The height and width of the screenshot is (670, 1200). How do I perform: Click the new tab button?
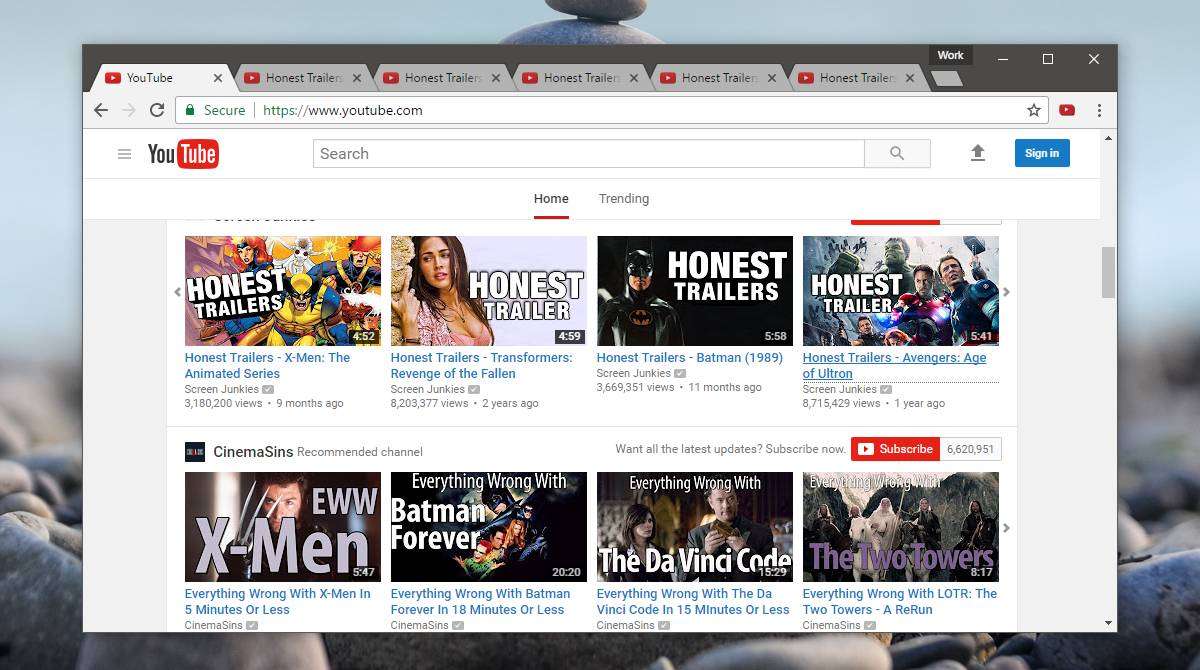[x=946, y=78]
